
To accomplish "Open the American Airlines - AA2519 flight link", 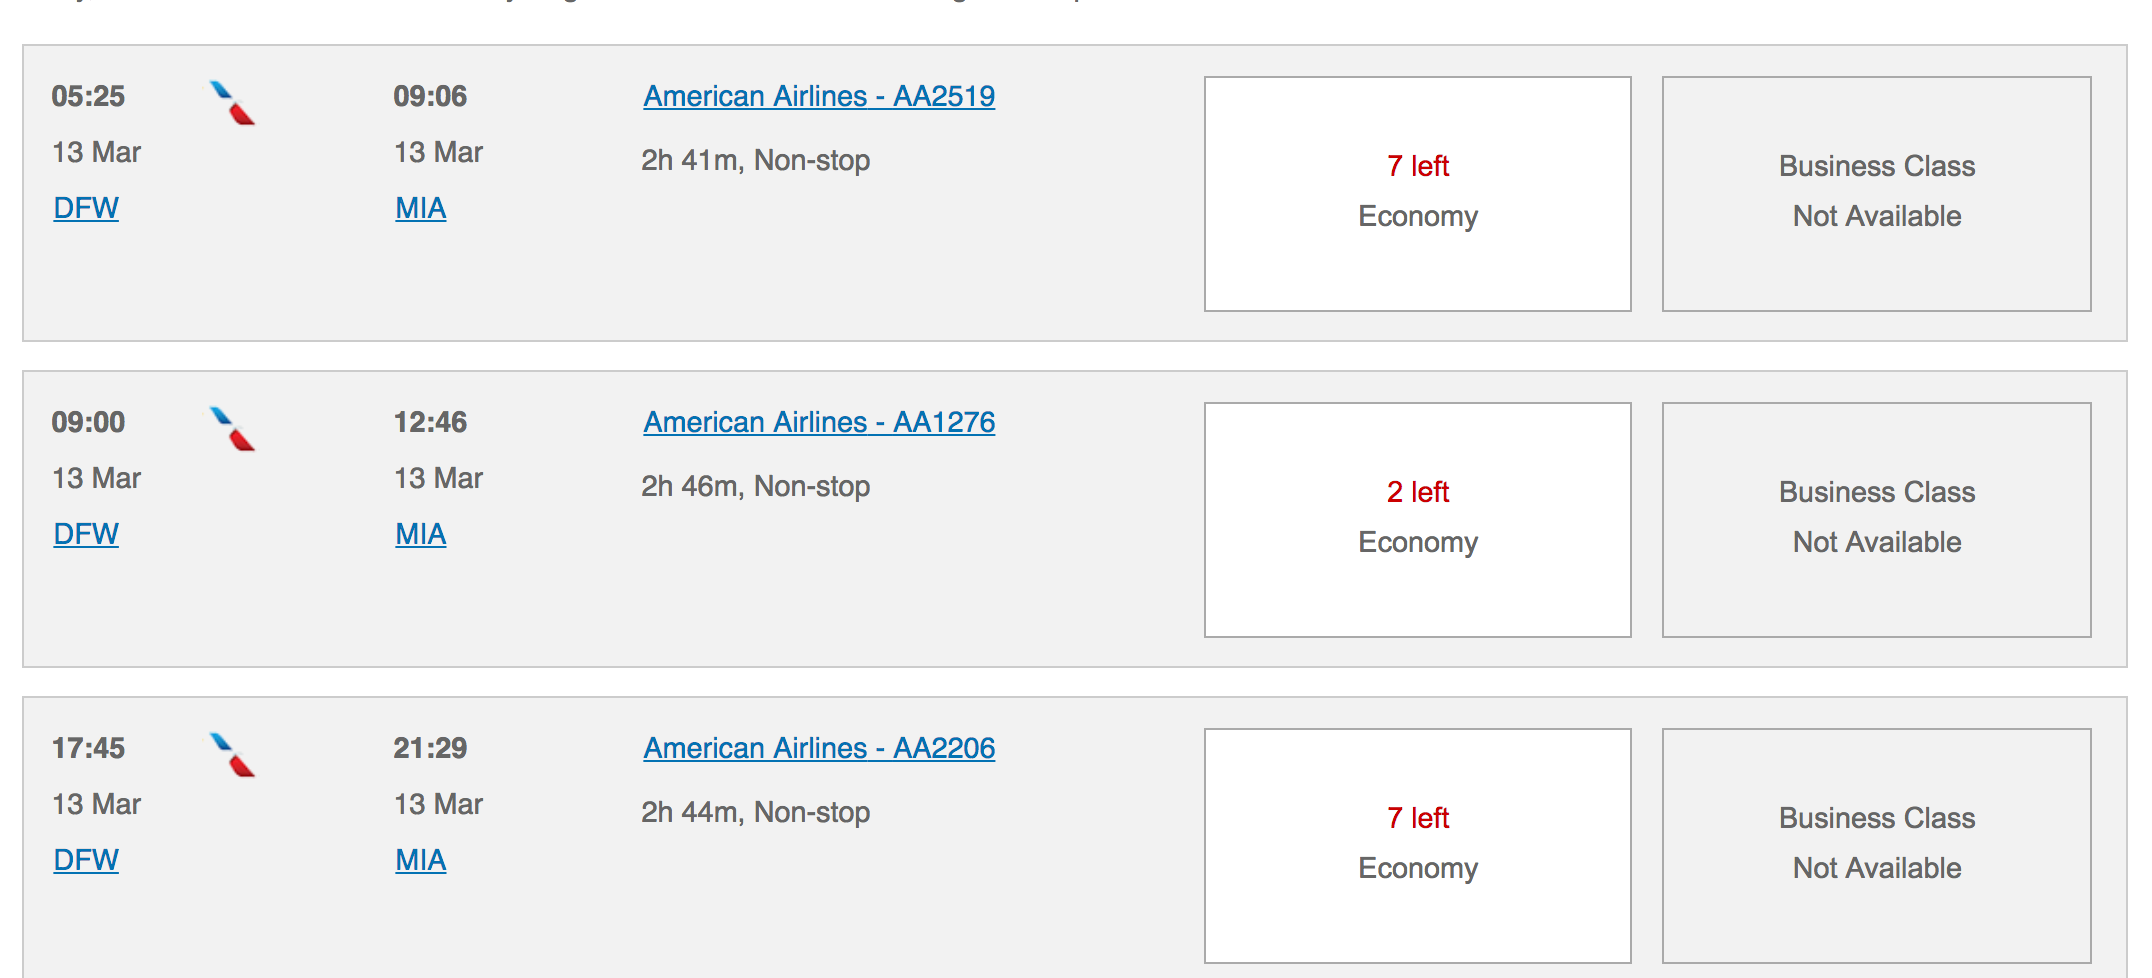I will pos(818,96).
